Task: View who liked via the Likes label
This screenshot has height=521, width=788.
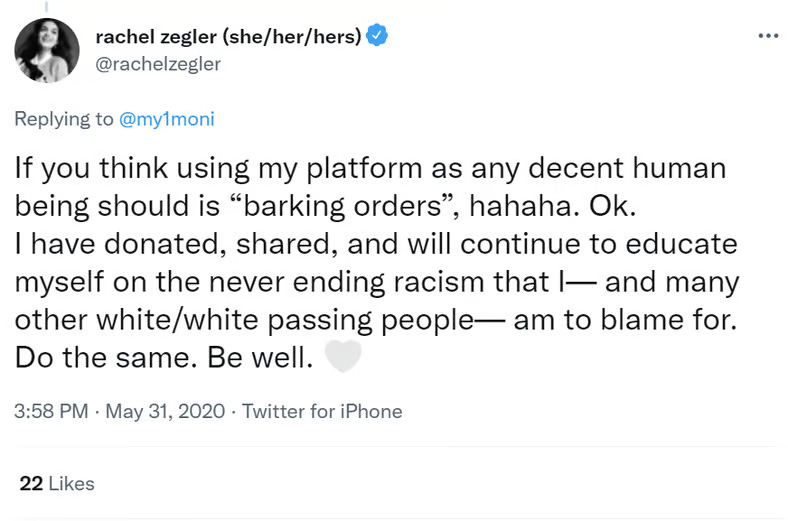Action: (x=72, y=484)
